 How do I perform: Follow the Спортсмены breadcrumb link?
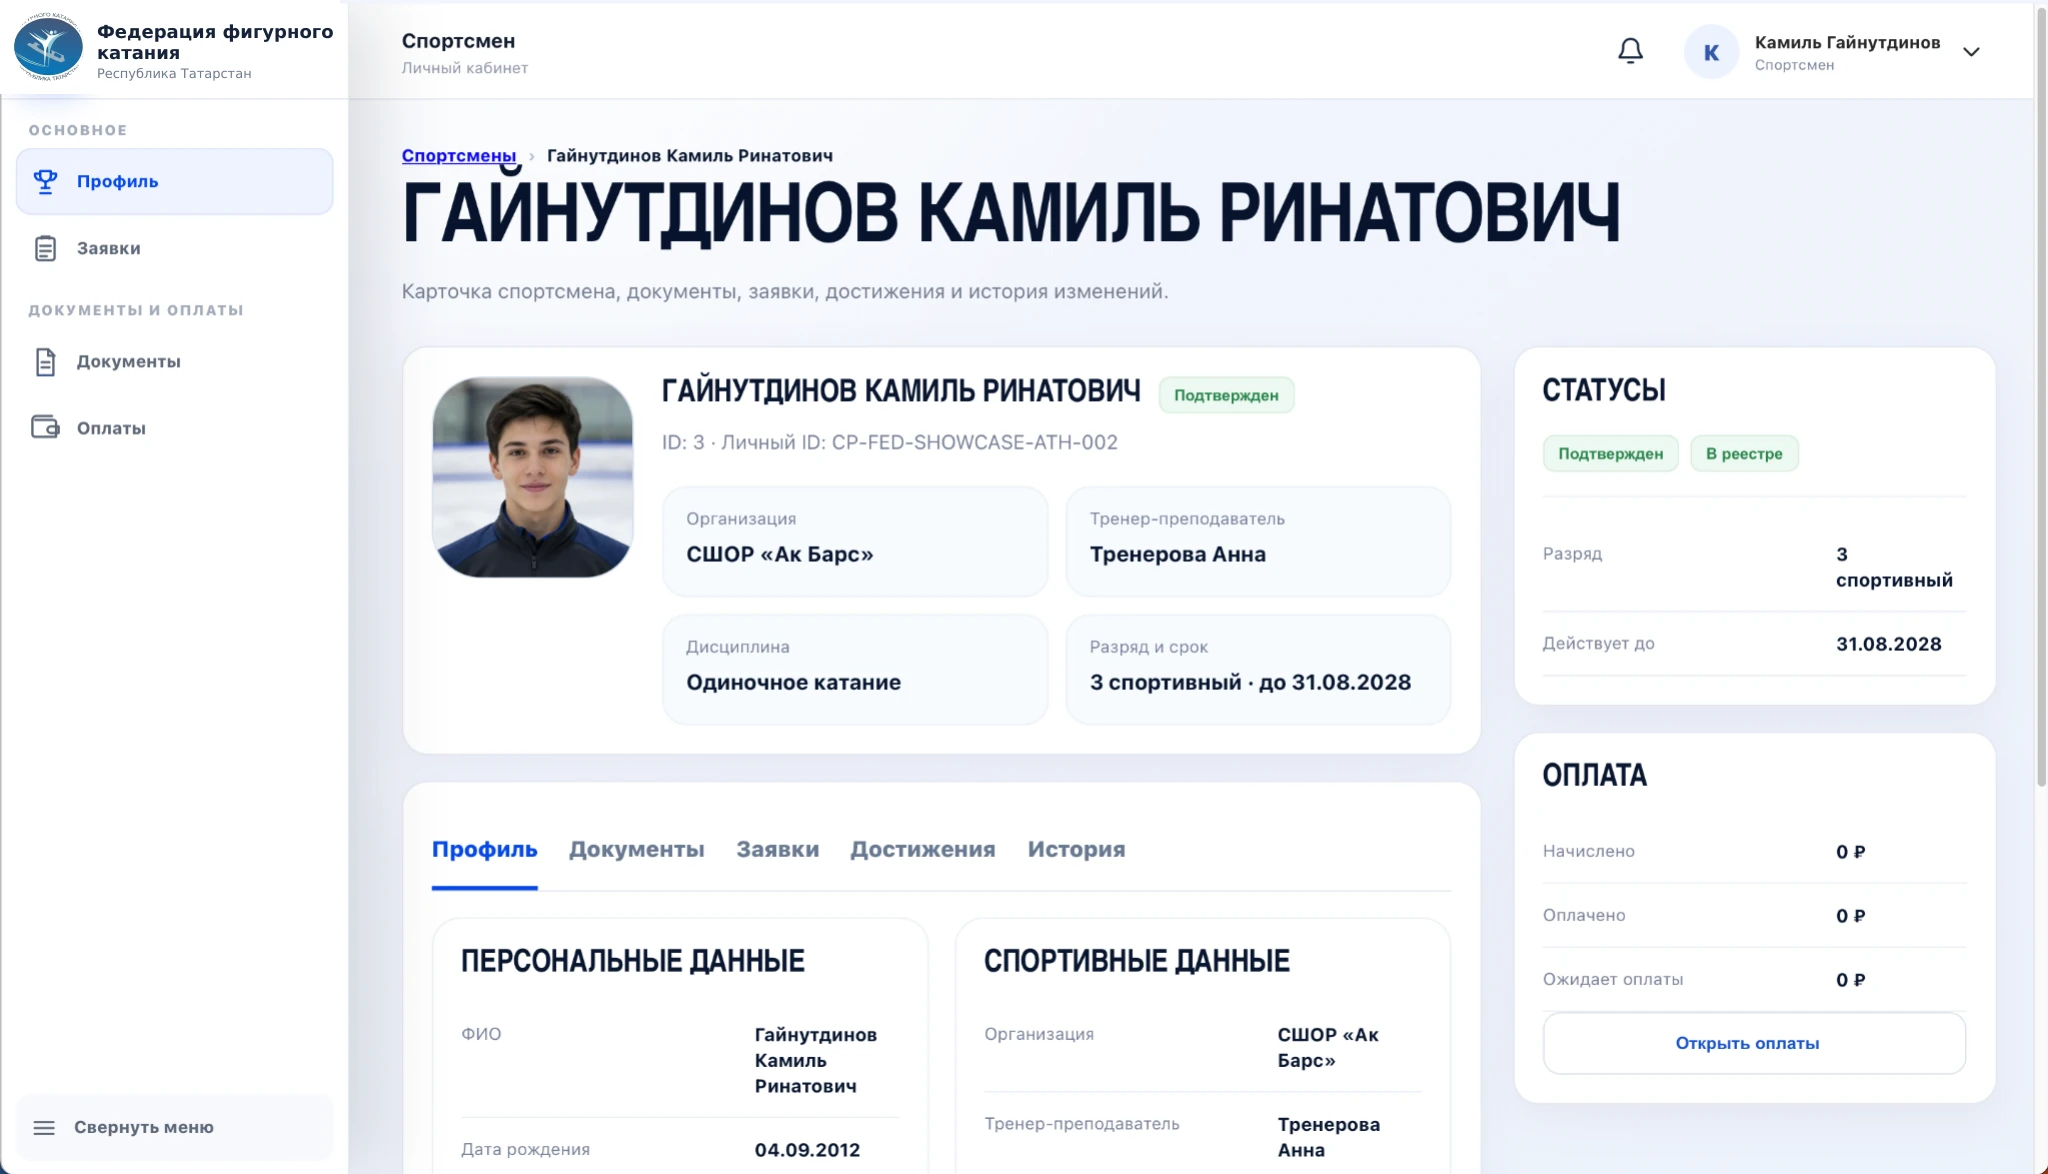(x=459, y=155)
